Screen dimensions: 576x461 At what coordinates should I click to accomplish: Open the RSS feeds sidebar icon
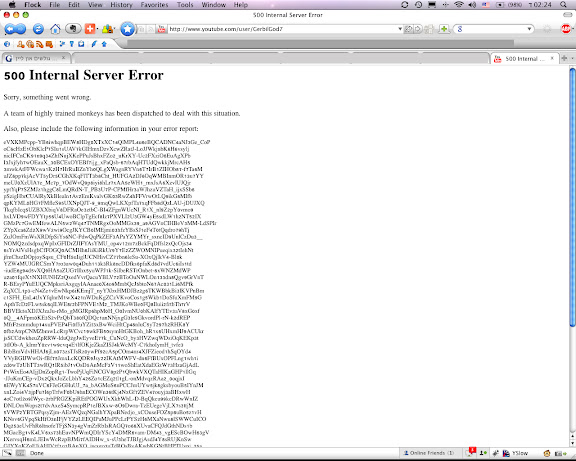click(39, 44)
